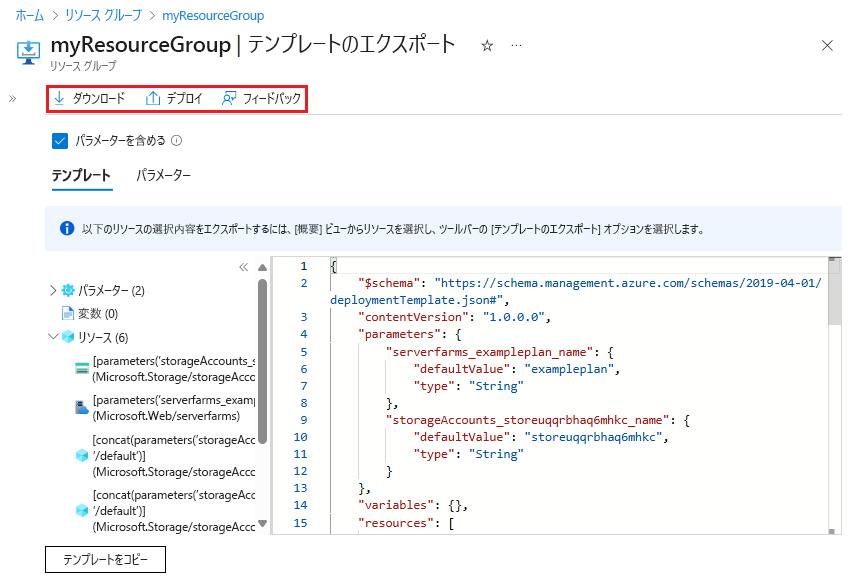Click "contentVersion" on line 3

tap(413, 317)
